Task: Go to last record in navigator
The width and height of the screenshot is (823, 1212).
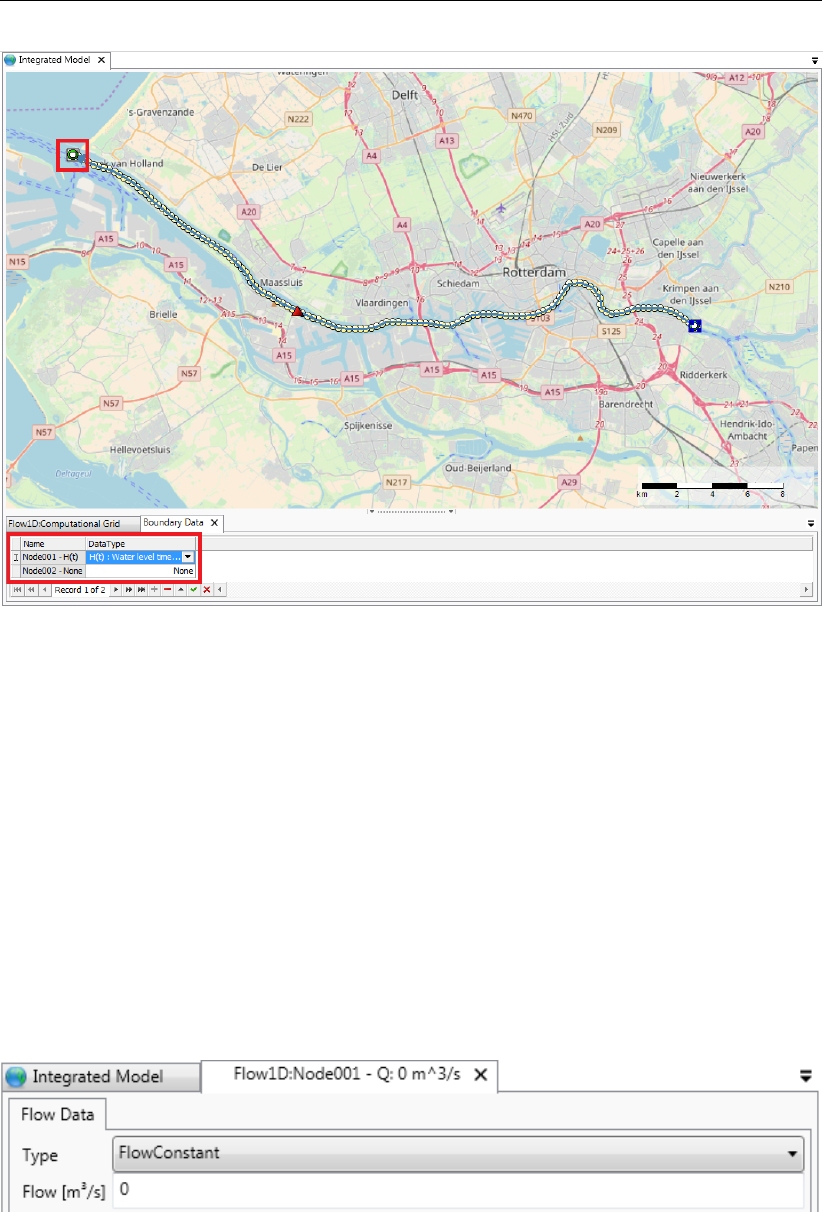Action: point(141,590)
